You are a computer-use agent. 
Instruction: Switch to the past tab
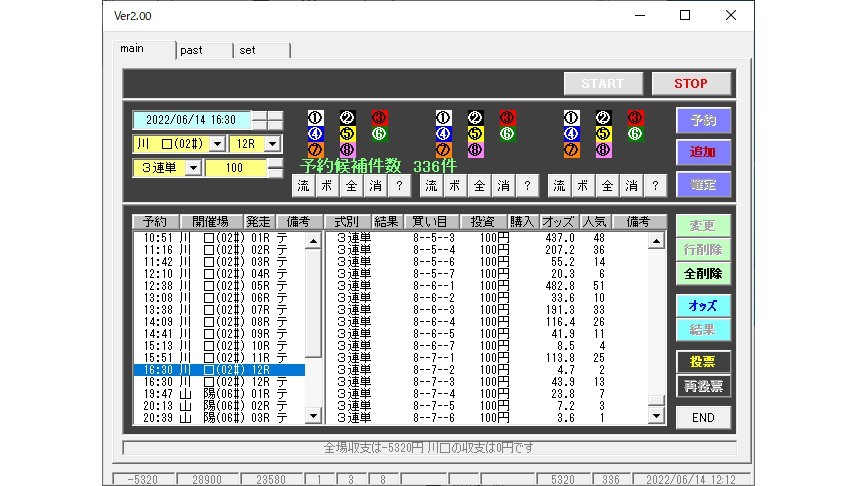[x=203, y=50]
